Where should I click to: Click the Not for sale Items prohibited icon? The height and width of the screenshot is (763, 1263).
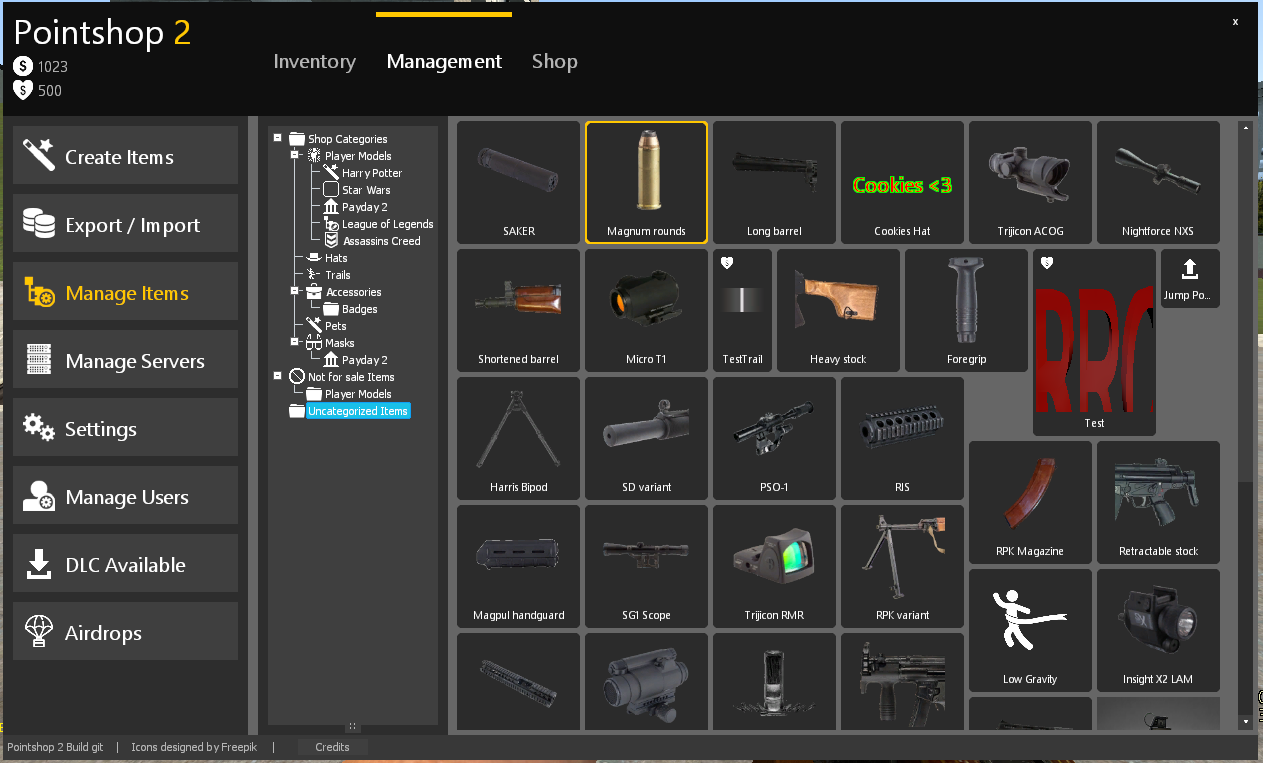[x=297, y=377]
